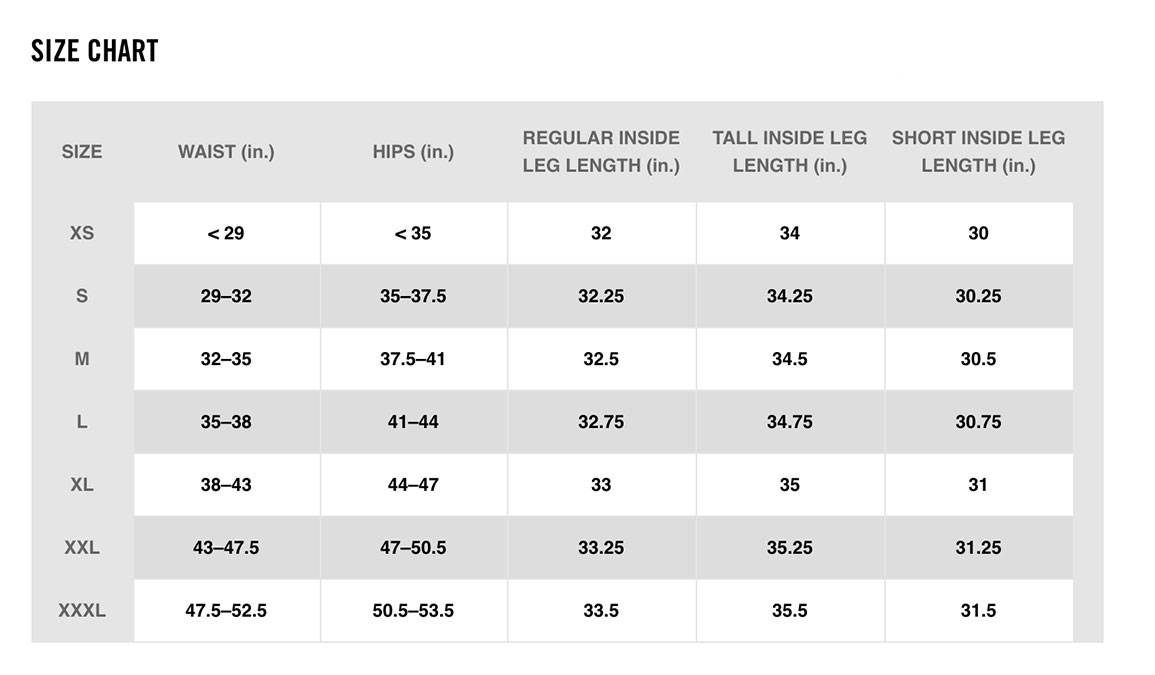Click the waist cell reading 29–32
The width and height of the screenshot is (1155, 675).
click(226, 296)
